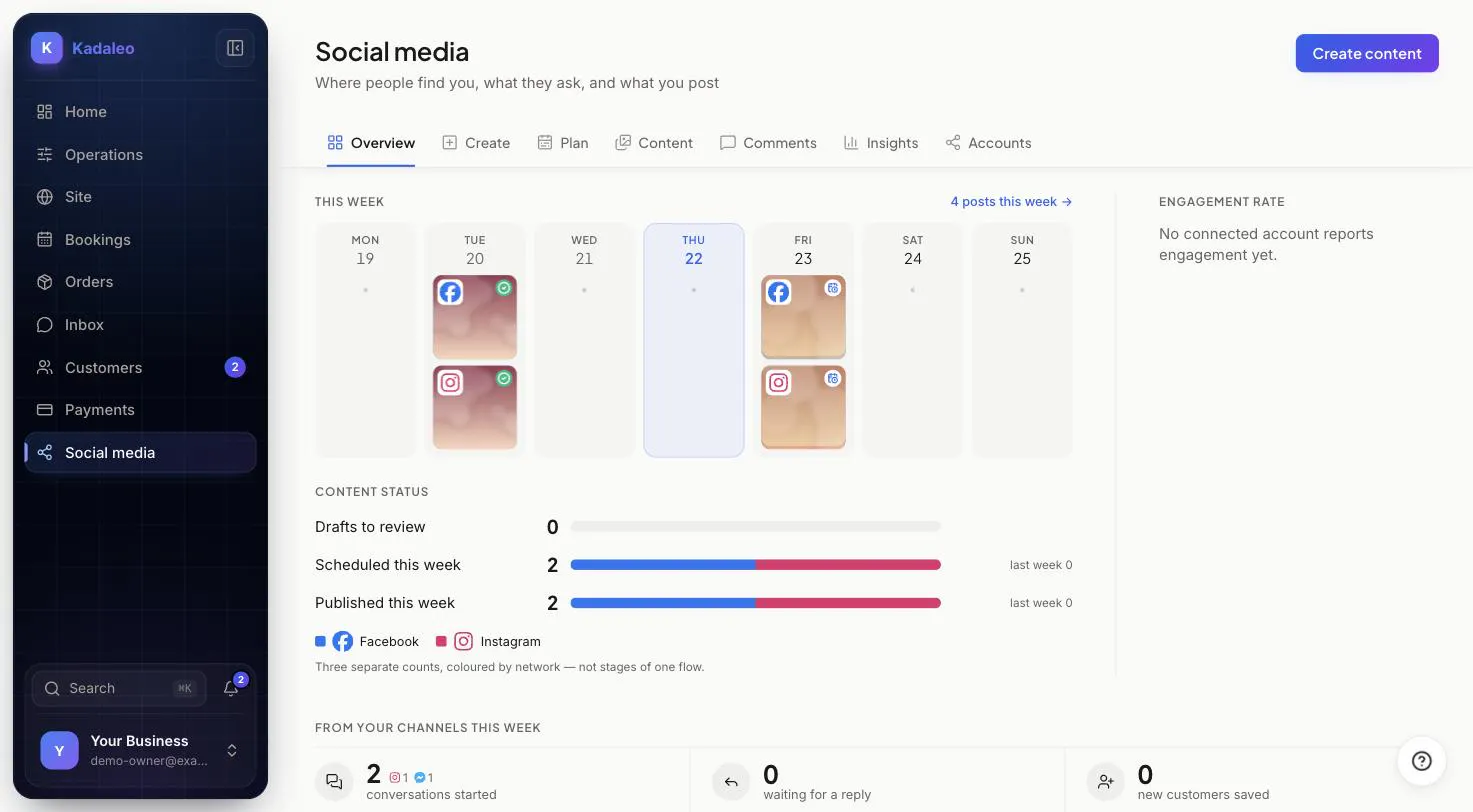This screenshot has width=1473, height=812.
Task: Click the Scheduled this week progress bar
Action: pos(756,565)
